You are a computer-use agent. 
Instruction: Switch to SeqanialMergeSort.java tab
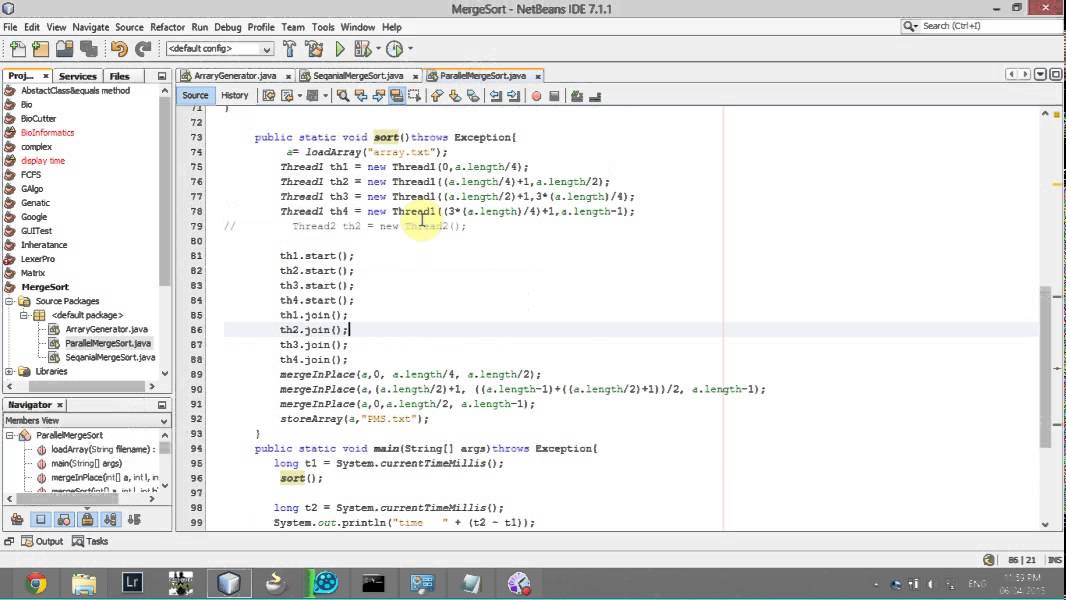358,75
